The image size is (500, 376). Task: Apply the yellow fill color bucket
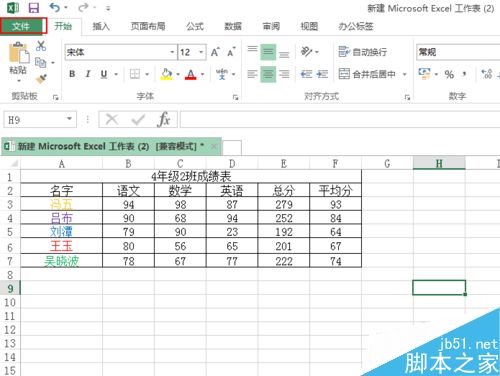[166, 74]
